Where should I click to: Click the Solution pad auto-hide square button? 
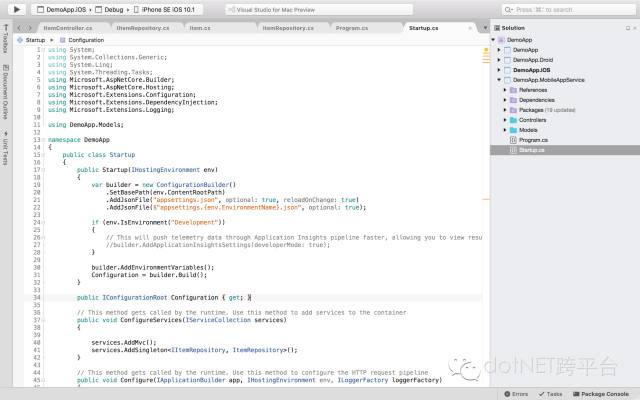point(628,28)
